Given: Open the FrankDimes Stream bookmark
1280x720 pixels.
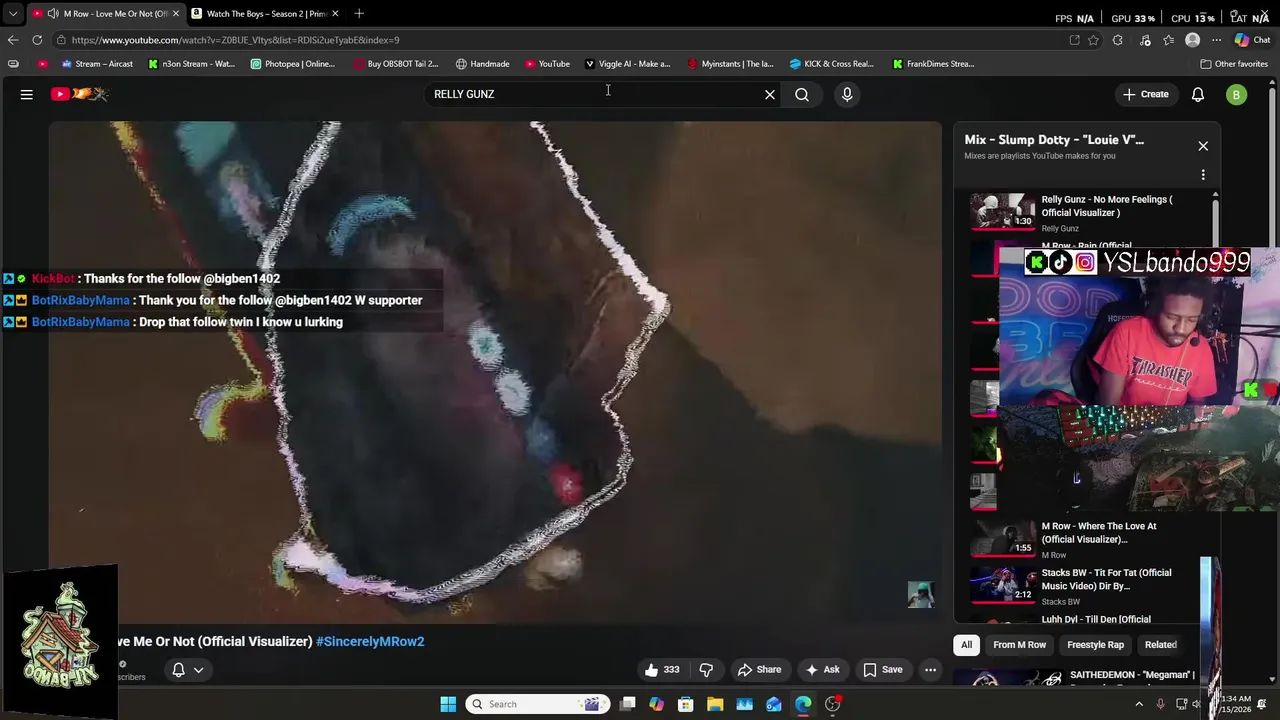Looking at the screenshot, I should 934,64.
